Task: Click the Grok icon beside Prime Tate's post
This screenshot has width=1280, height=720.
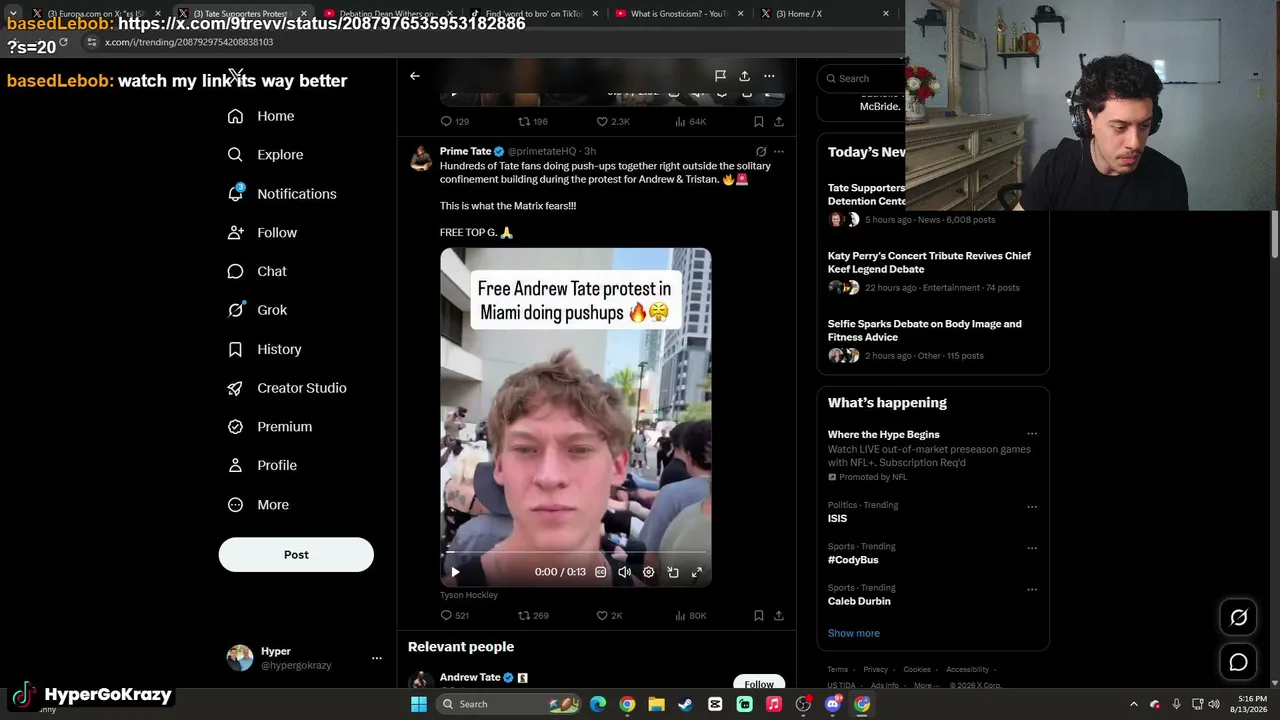Action: click(761, 152)
